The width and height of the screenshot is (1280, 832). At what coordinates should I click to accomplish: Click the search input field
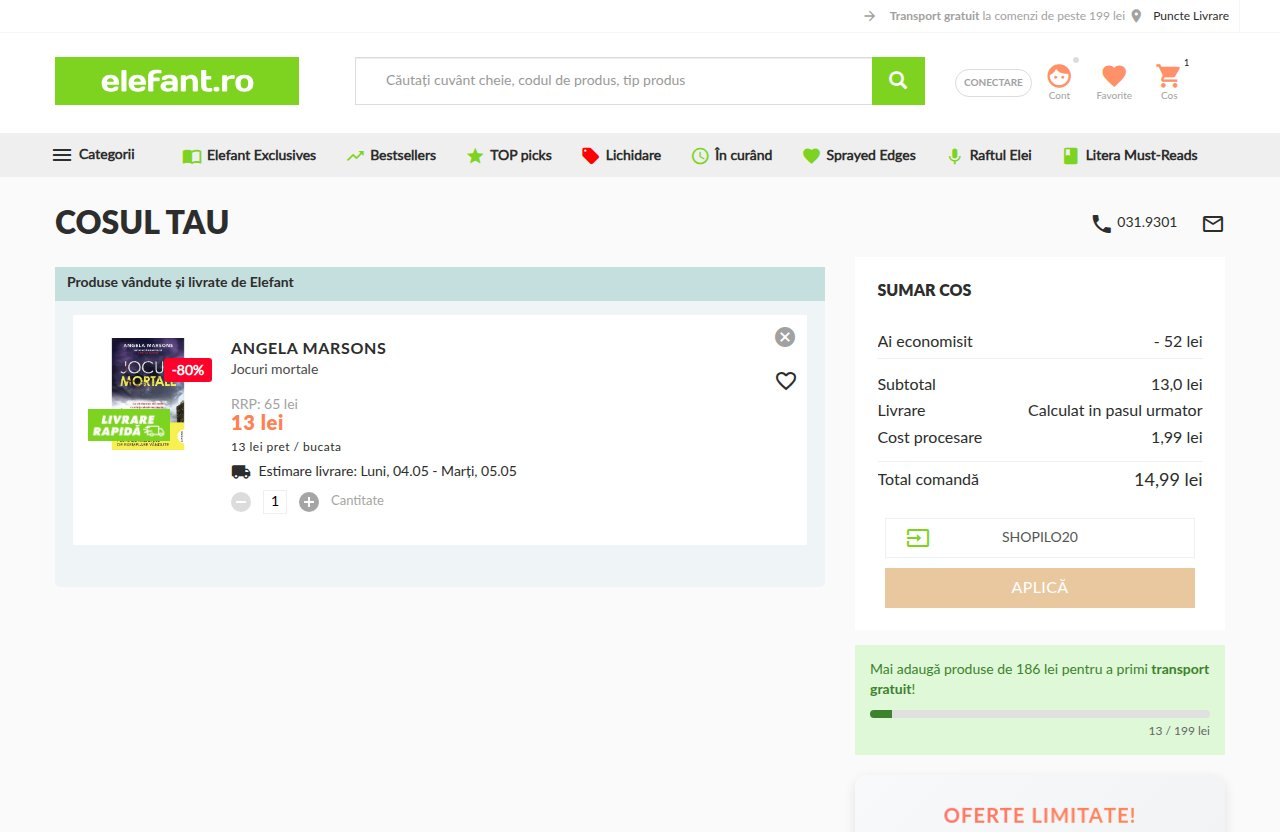click(613, 81)
